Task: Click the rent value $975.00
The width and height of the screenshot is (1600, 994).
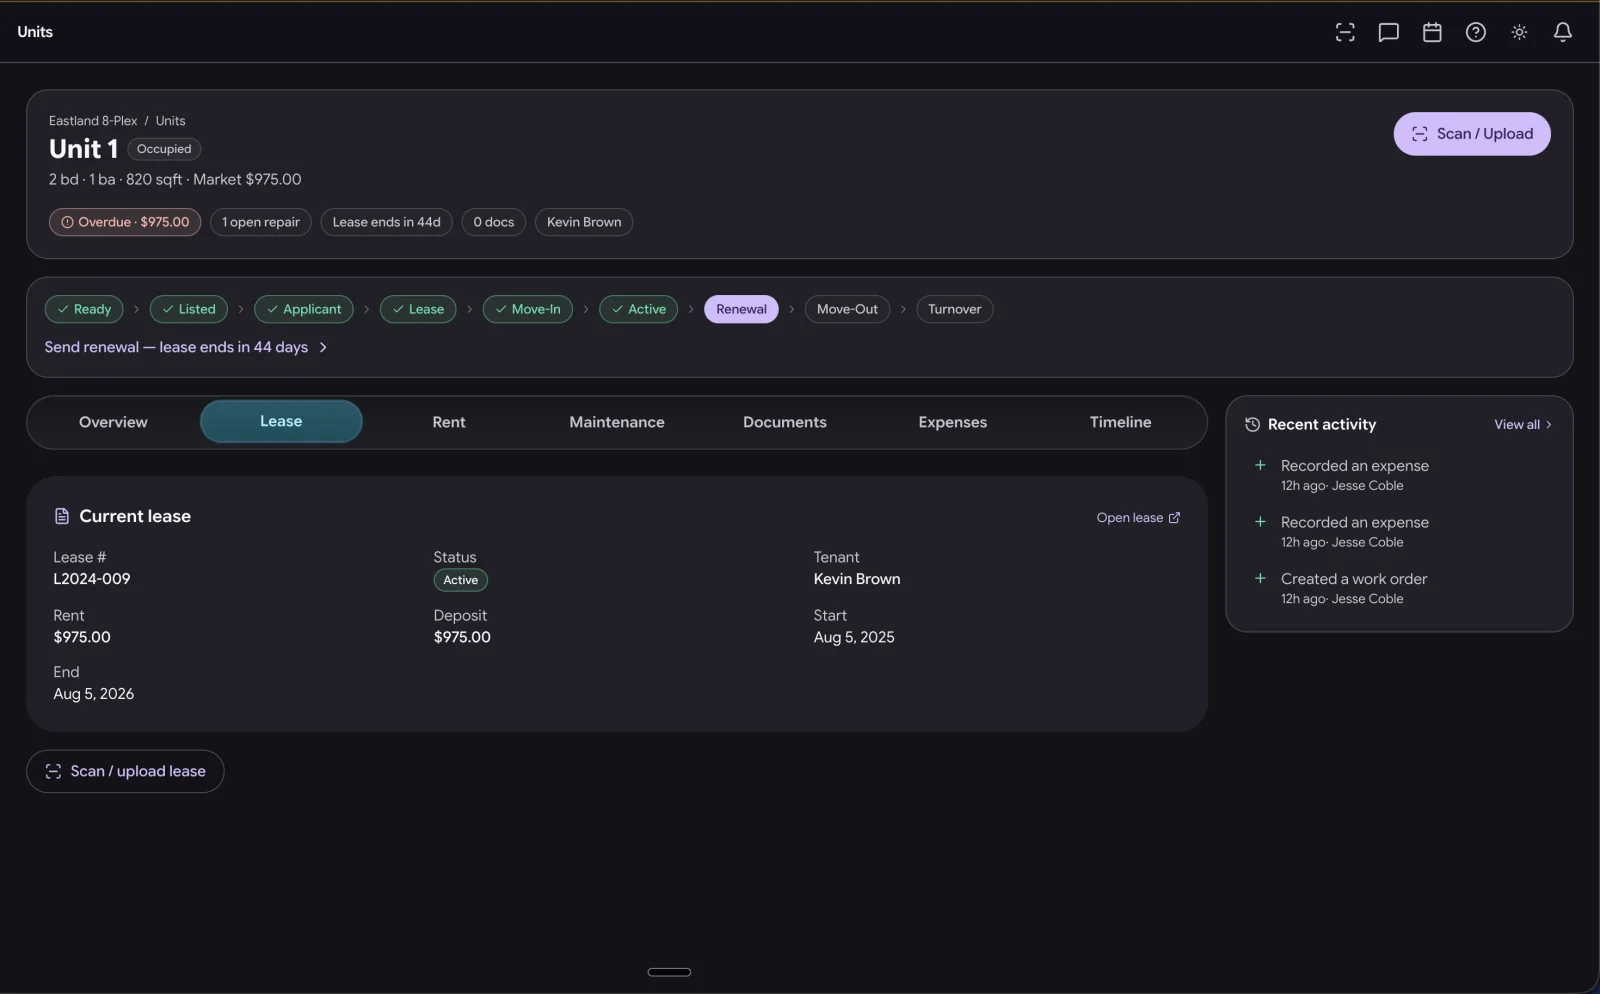Action: (82, 637)
